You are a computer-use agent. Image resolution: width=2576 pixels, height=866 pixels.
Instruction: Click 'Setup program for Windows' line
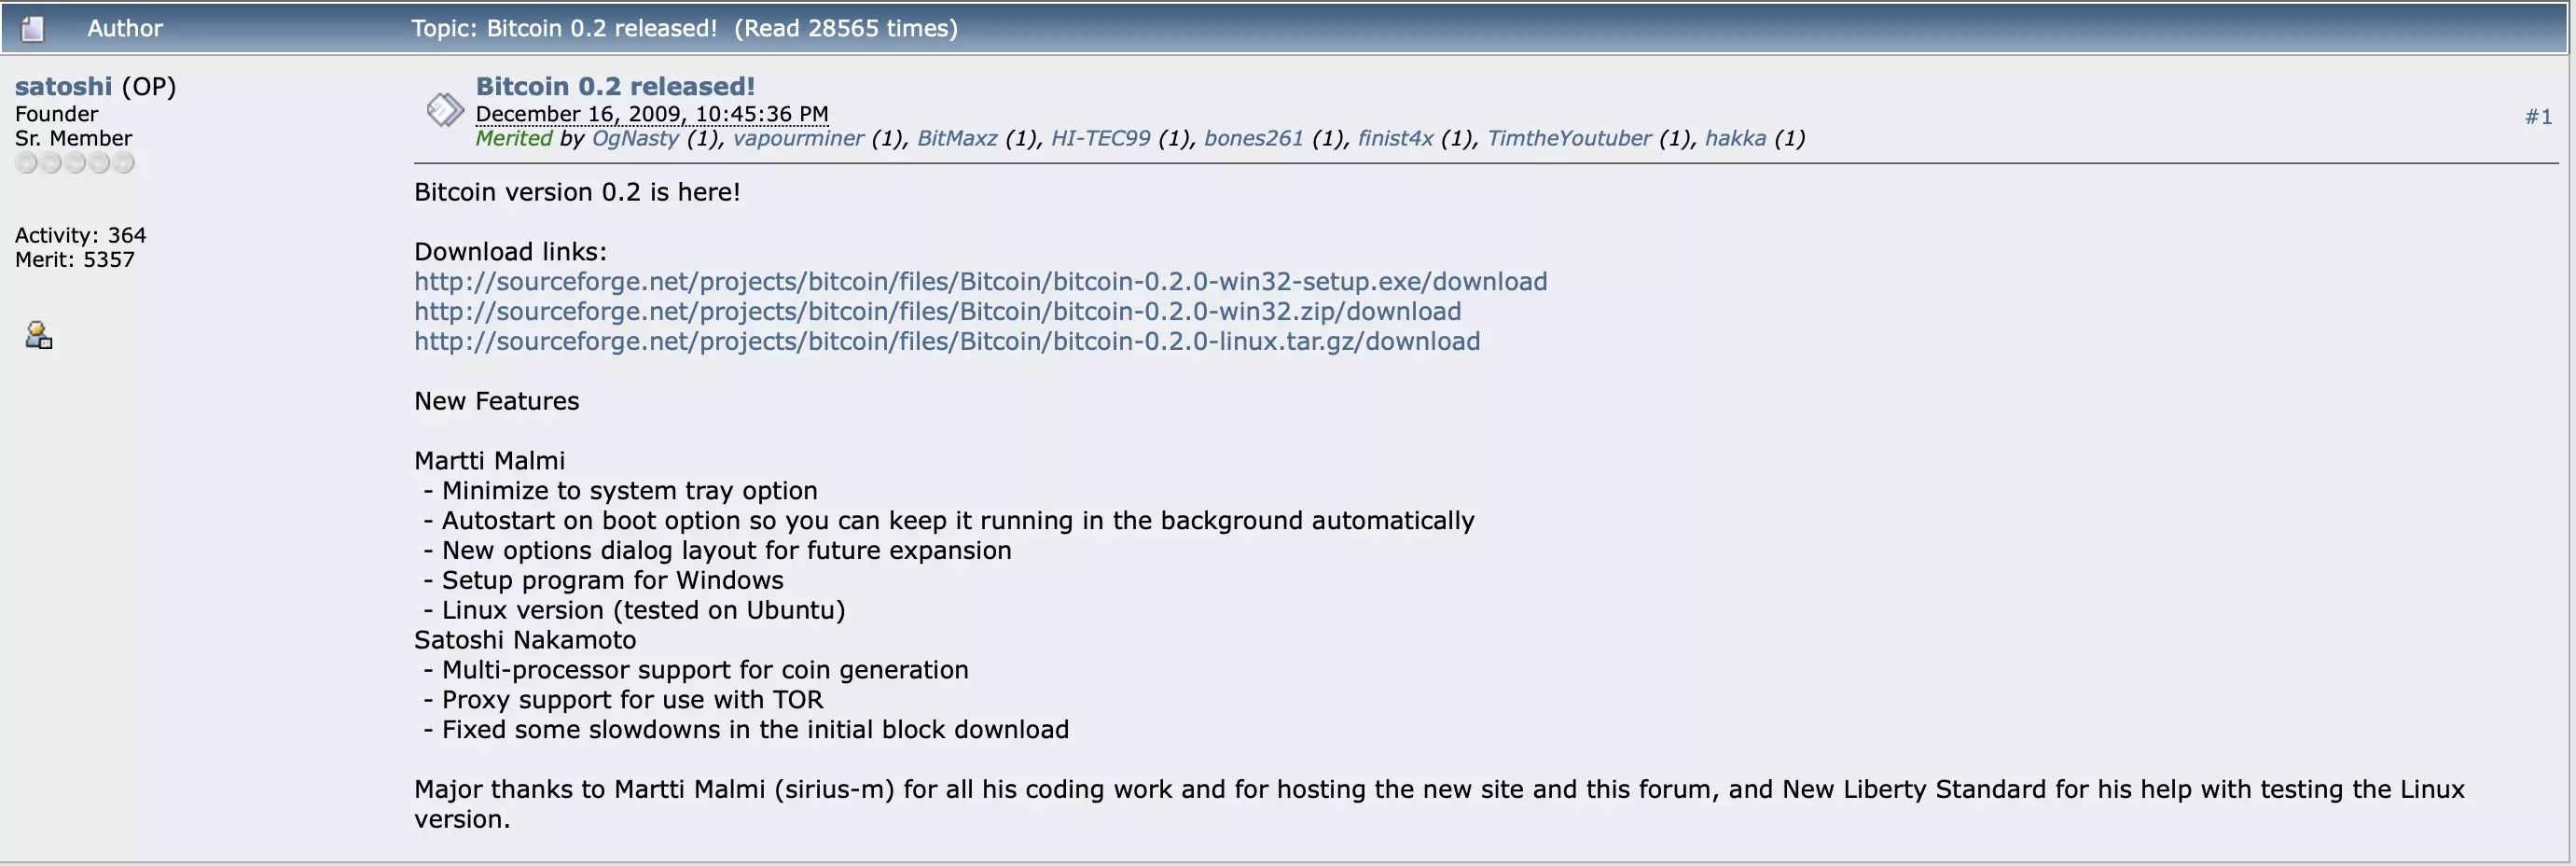pos(603,581)
